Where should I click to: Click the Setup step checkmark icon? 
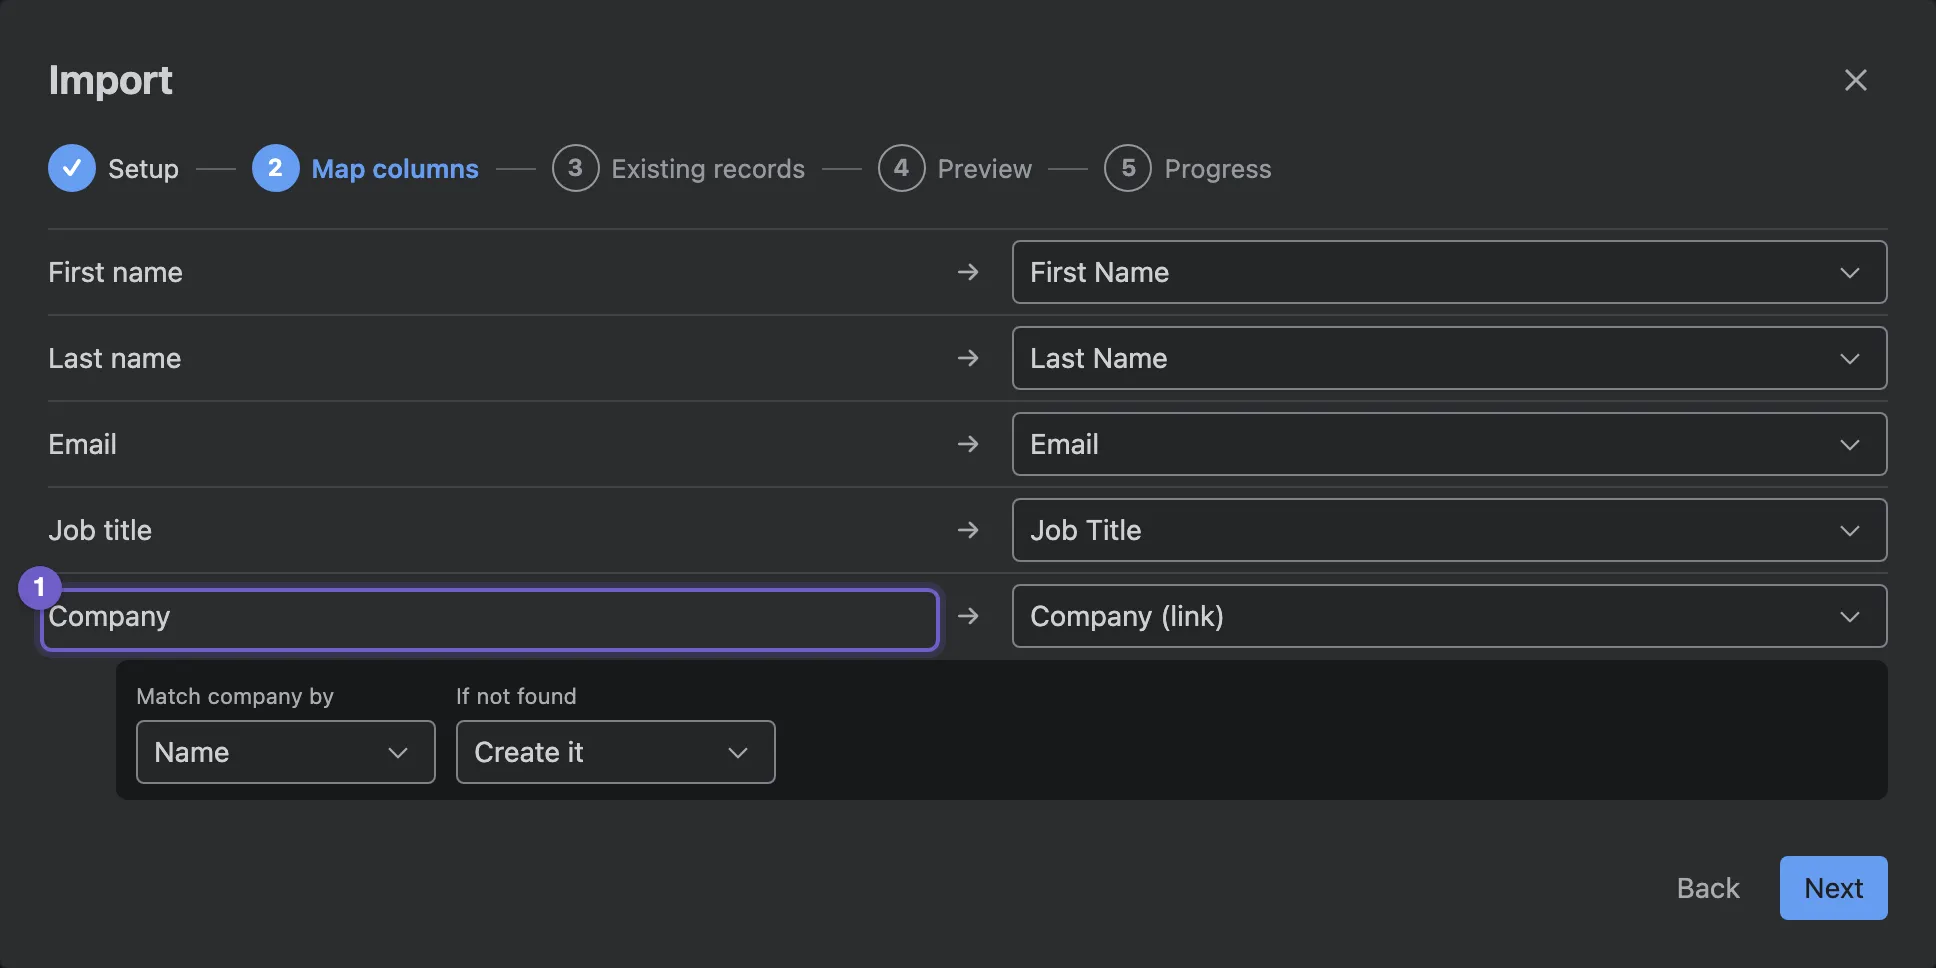[72, 168]
